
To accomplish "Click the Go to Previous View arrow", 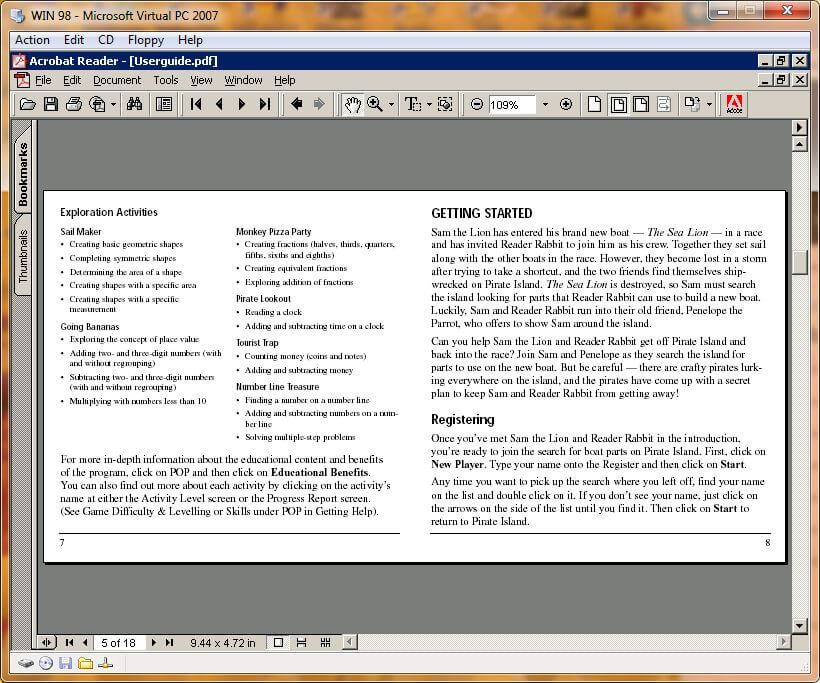I will [x=297, y=104].
